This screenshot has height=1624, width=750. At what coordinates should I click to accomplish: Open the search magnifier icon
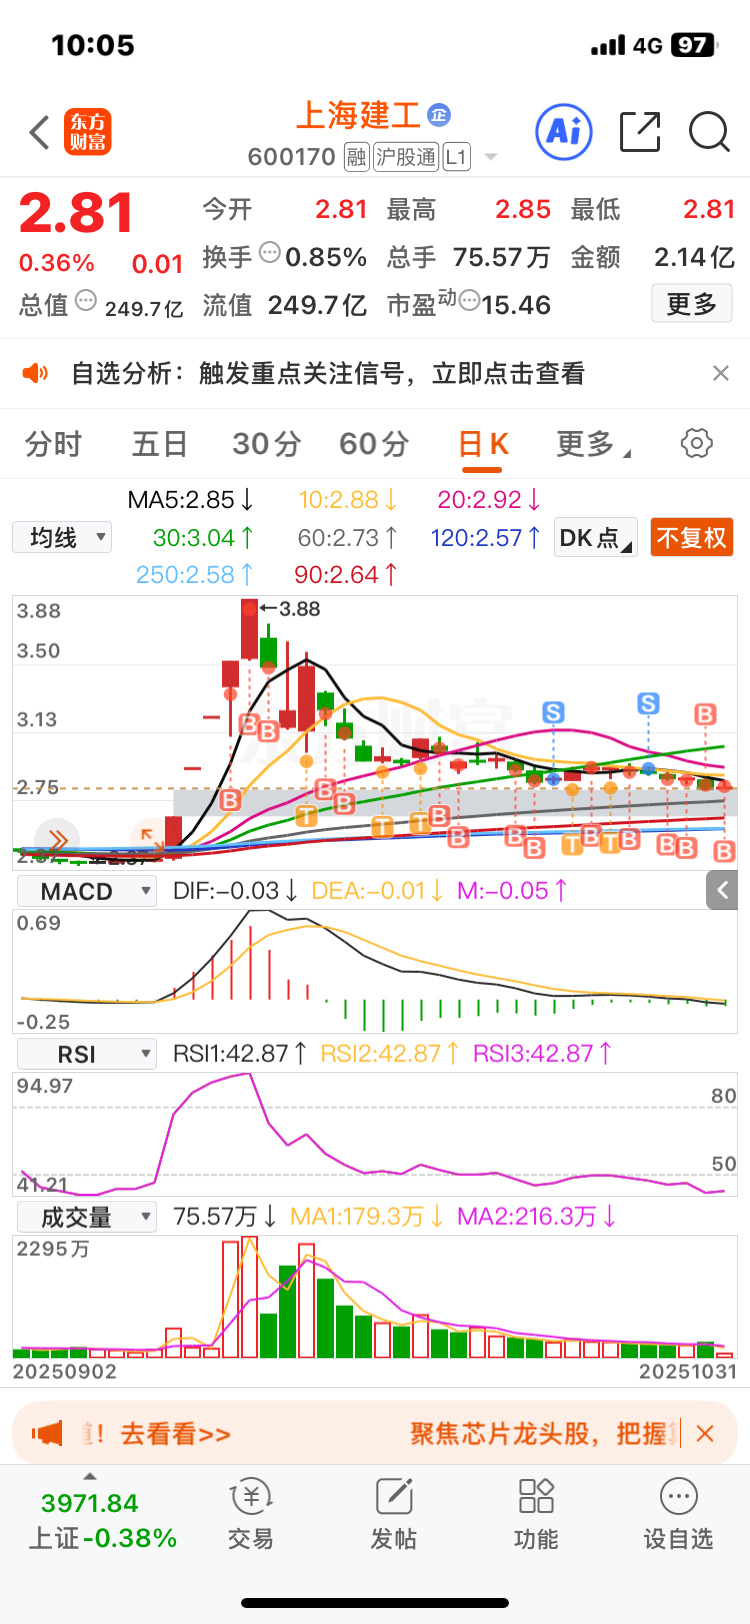tap(709, 132)
